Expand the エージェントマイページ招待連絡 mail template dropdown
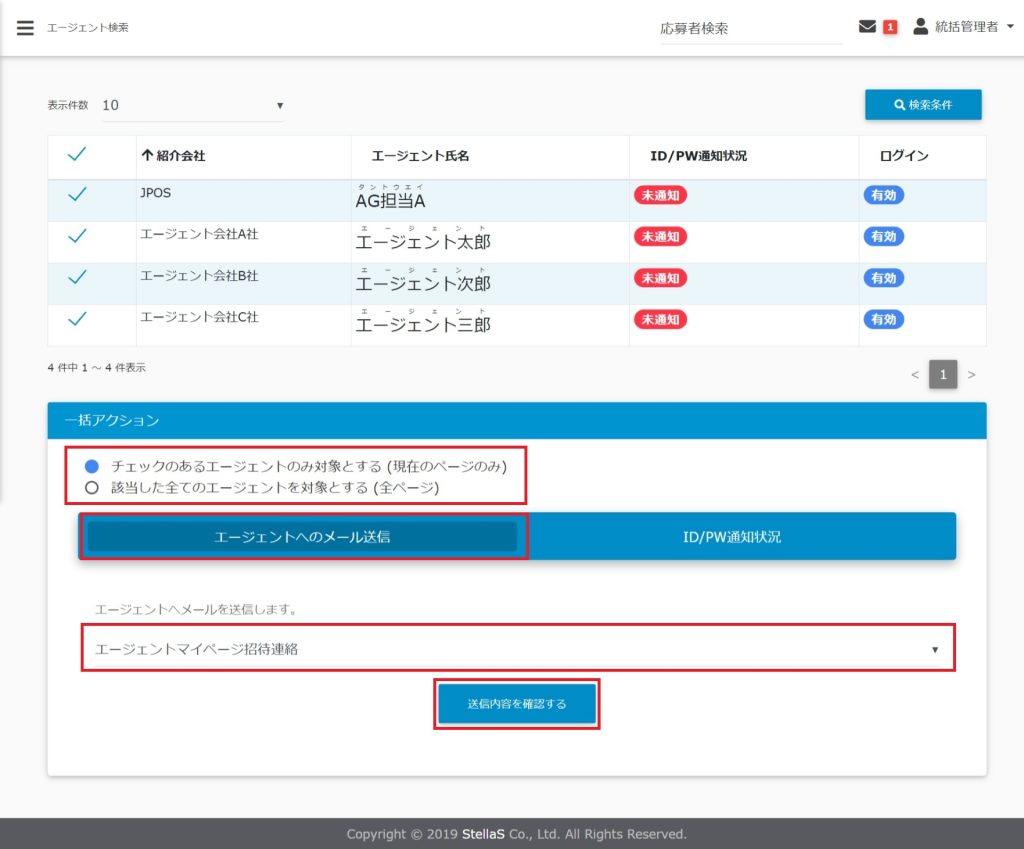1024x849 pixels. point(517,649)
